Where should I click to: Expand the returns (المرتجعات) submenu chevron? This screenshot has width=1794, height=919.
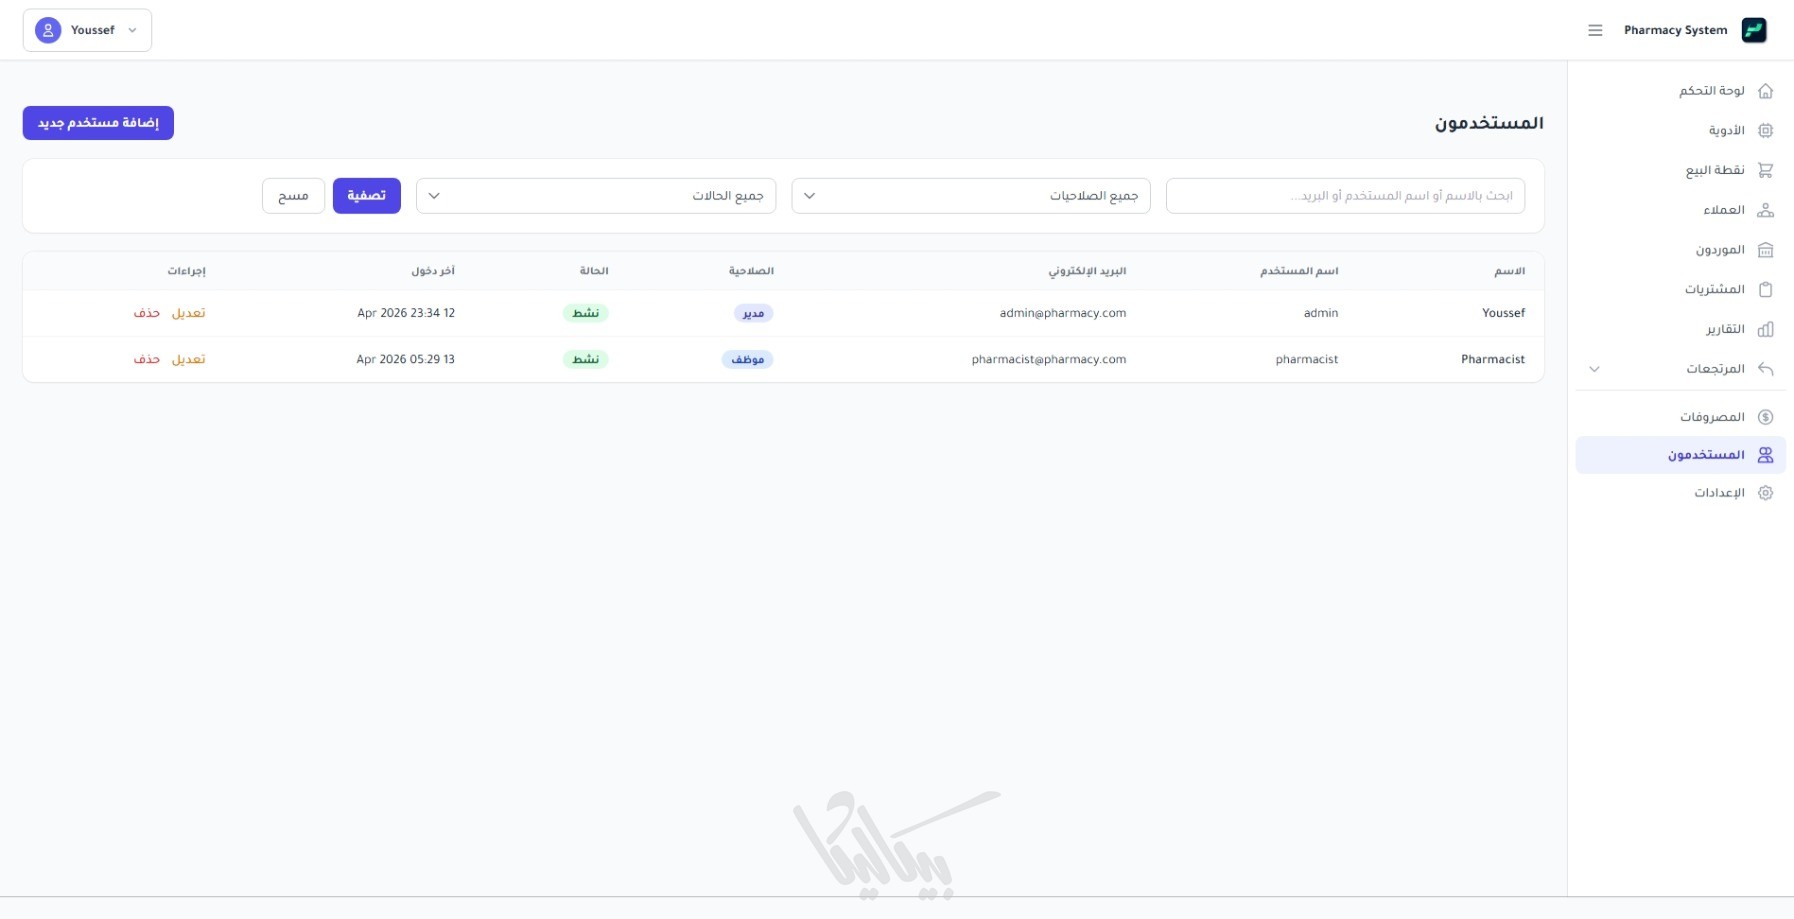click(x=1594, y=369)
